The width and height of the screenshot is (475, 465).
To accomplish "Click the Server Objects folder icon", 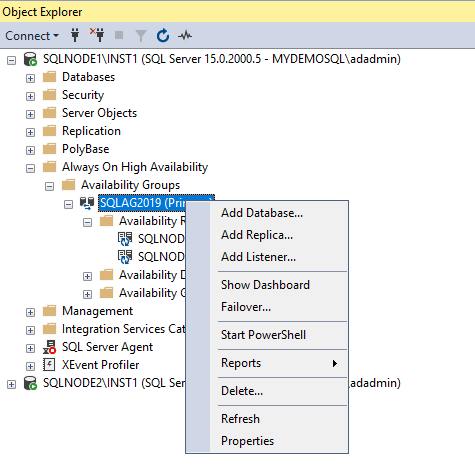I will (50, 113).
